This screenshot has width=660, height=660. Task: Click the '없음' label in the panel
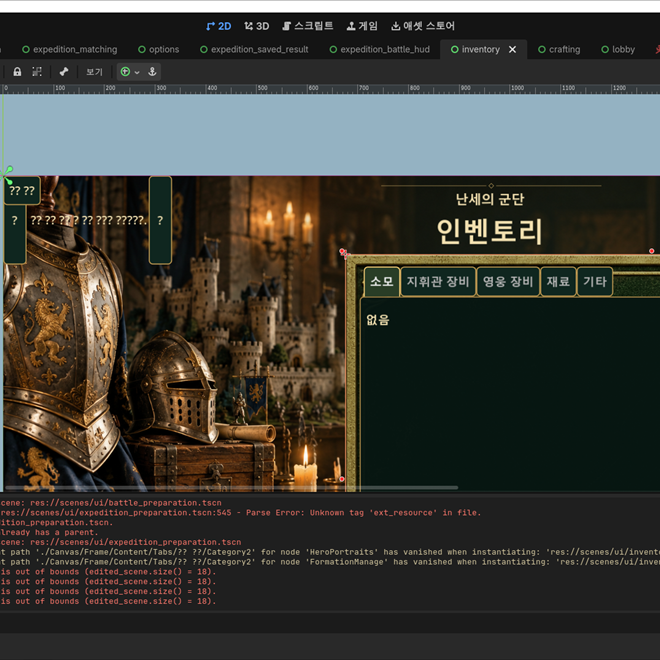pyautogui.click(x=378, y=320)
